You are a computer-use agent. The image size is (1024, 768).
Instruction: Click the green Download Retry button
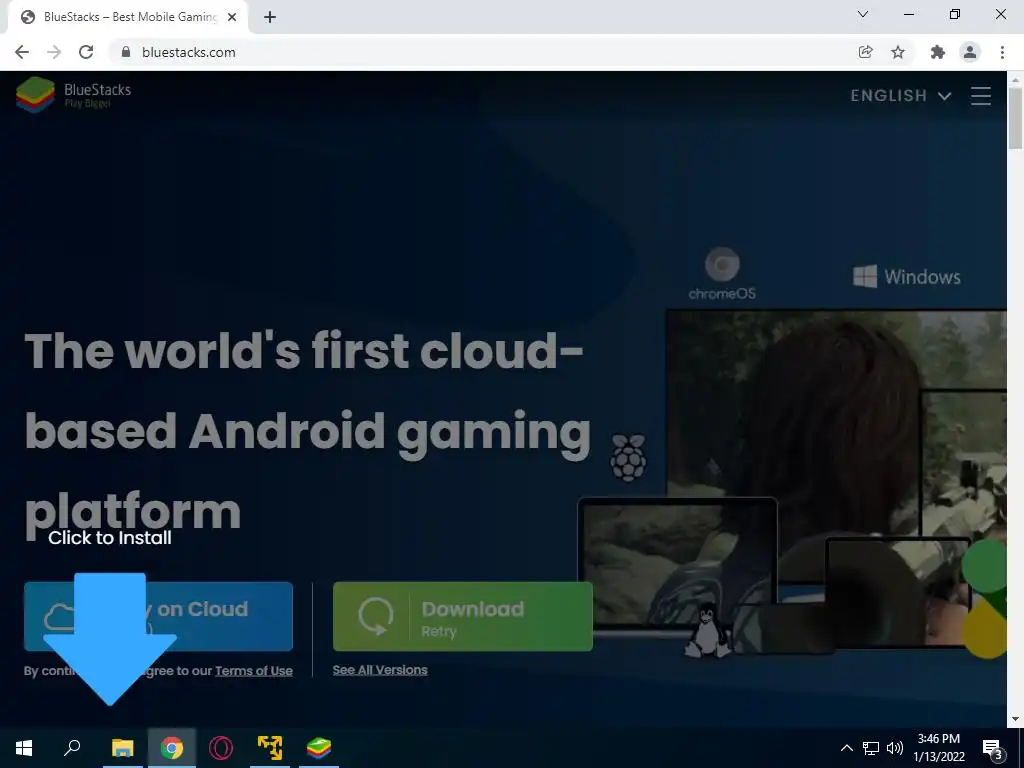coord(462,616)
